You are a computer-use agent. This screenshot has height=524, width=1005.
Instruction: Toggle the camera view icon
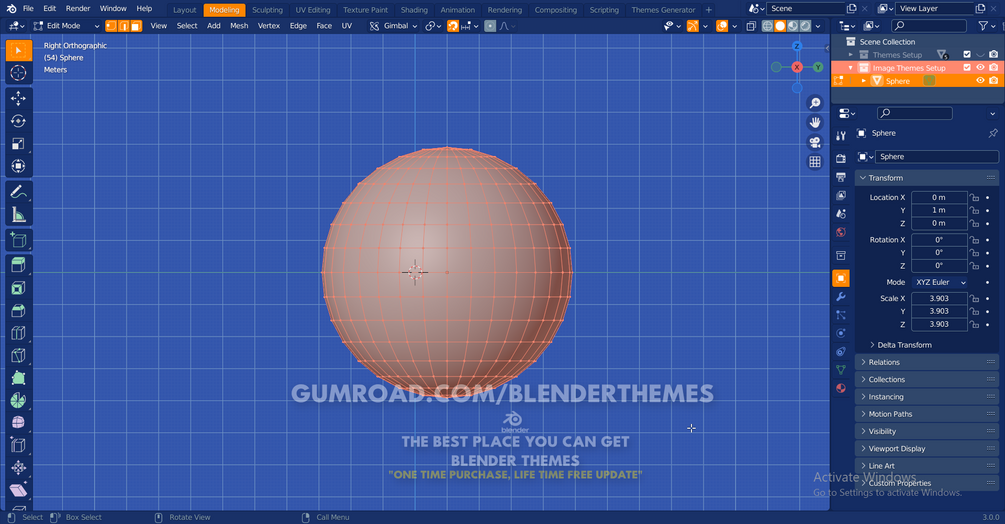point(815,142)
